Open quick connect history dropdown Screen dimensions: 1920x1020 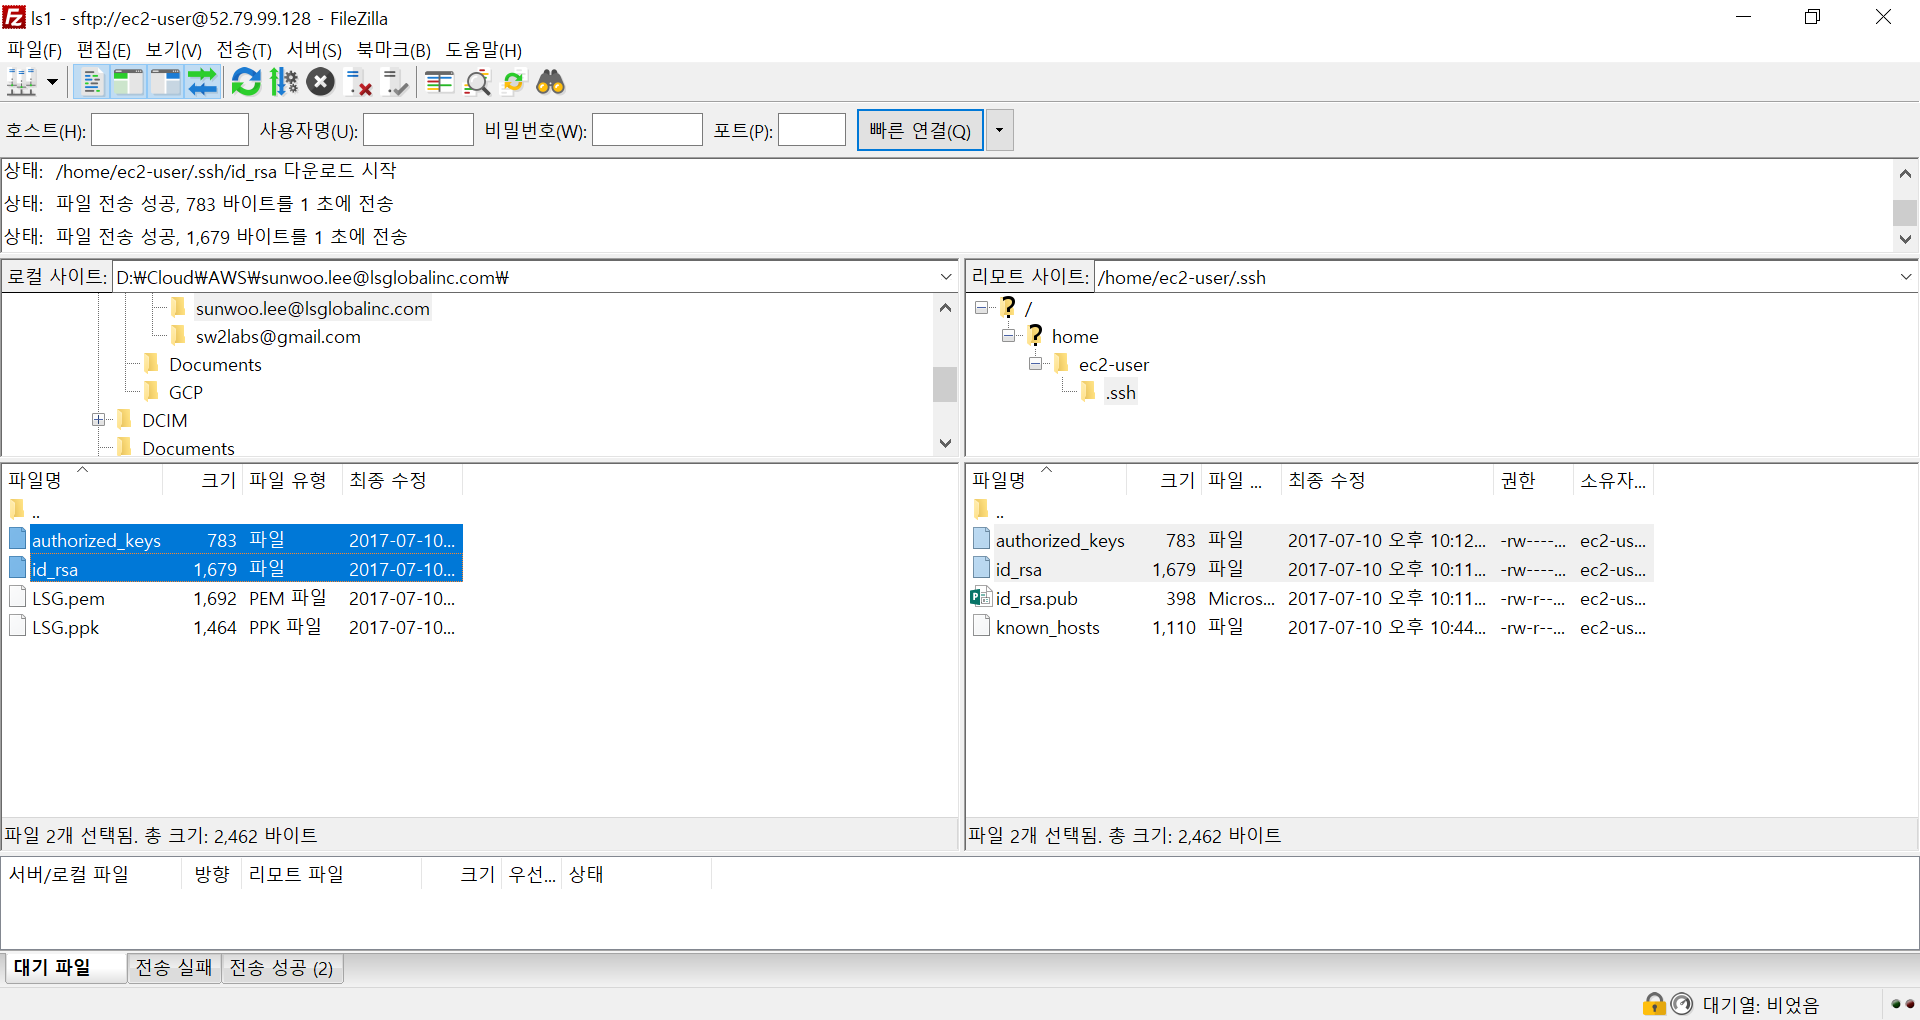tap(999, 130)
